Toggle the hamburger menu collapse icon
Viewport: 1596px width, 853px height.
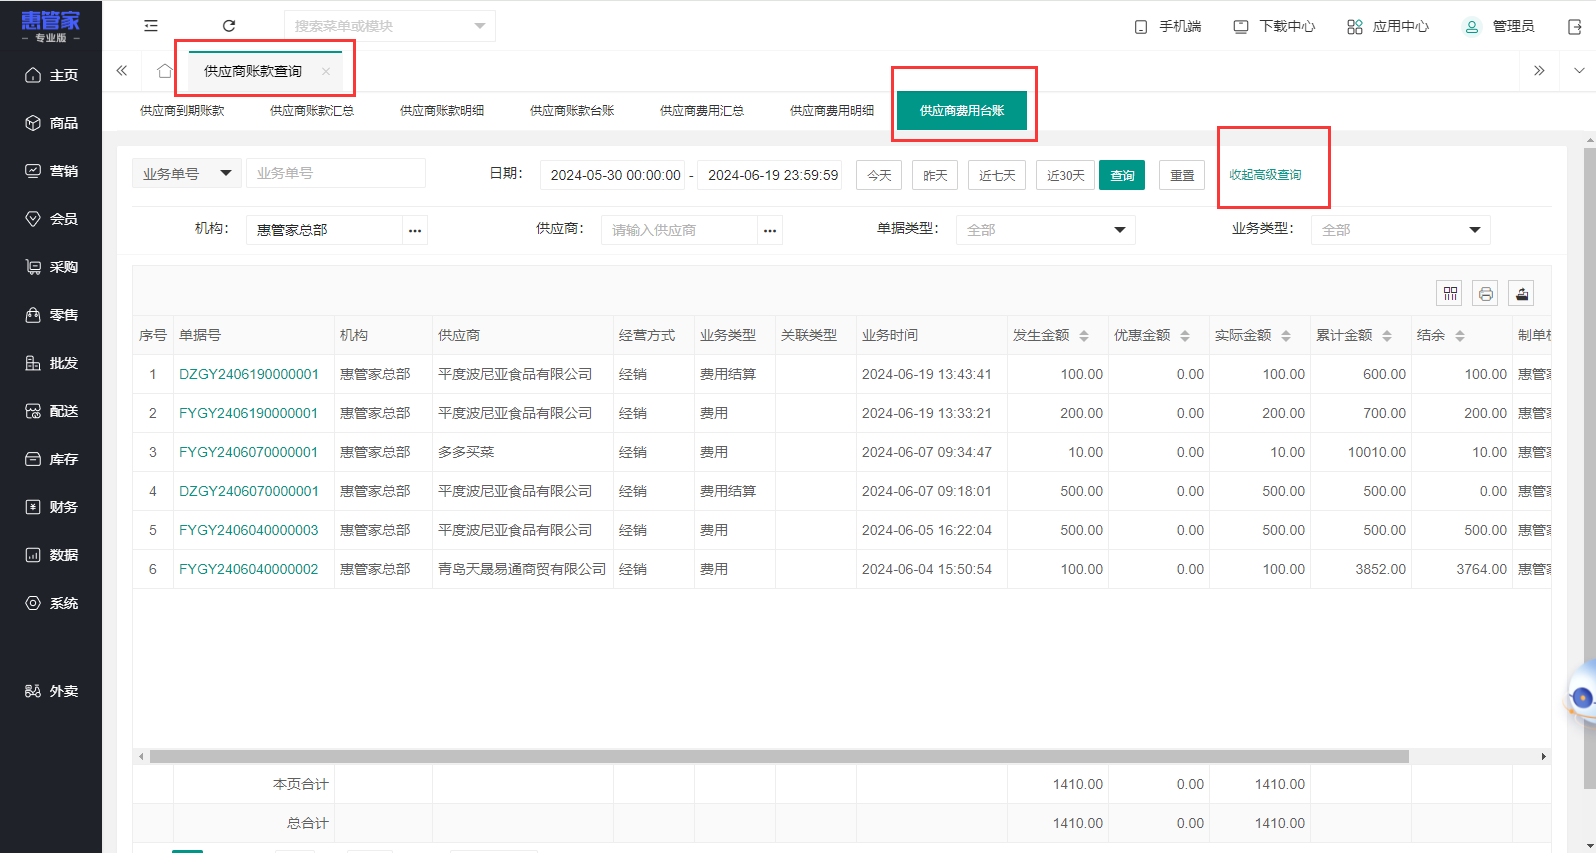point(151,26)
